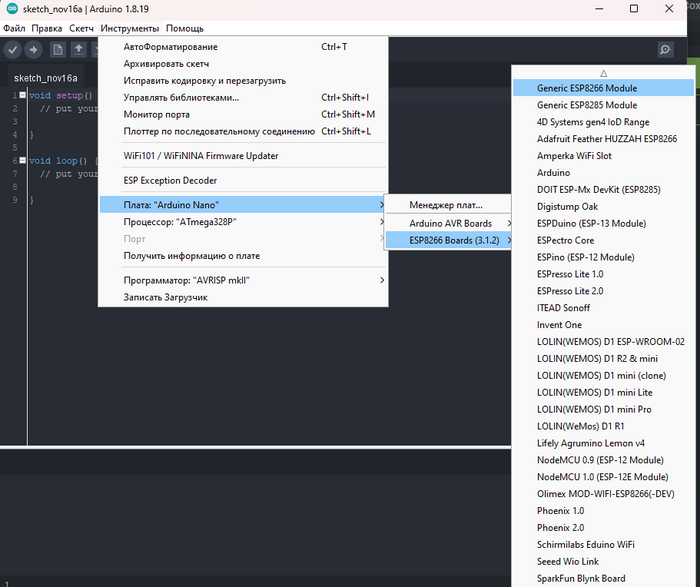Select Seeed Wio Link board
This screenshot has height=587, width=700.
pyautogui.click(x=604, y=562)
